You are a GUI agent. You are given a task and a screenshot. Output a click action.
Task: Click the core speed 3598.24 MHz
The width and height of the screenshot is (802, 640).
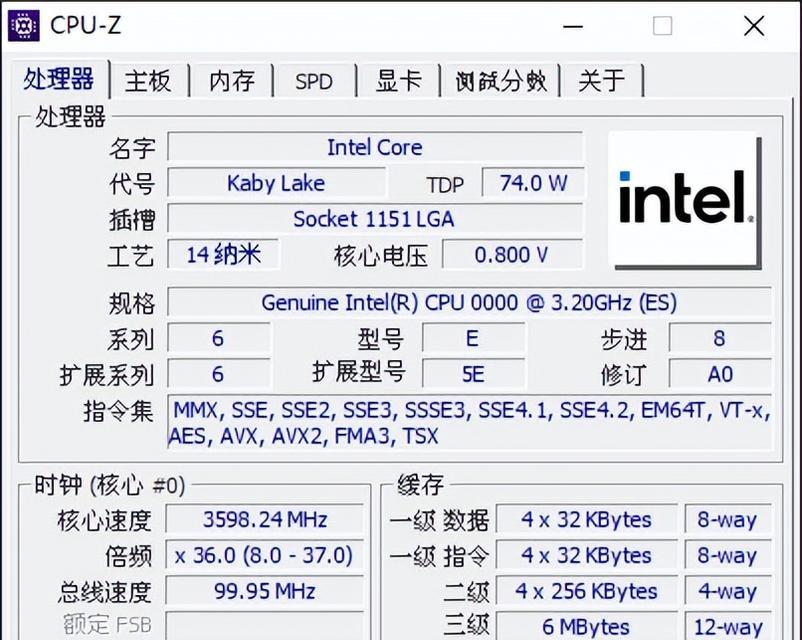point(265,520)
